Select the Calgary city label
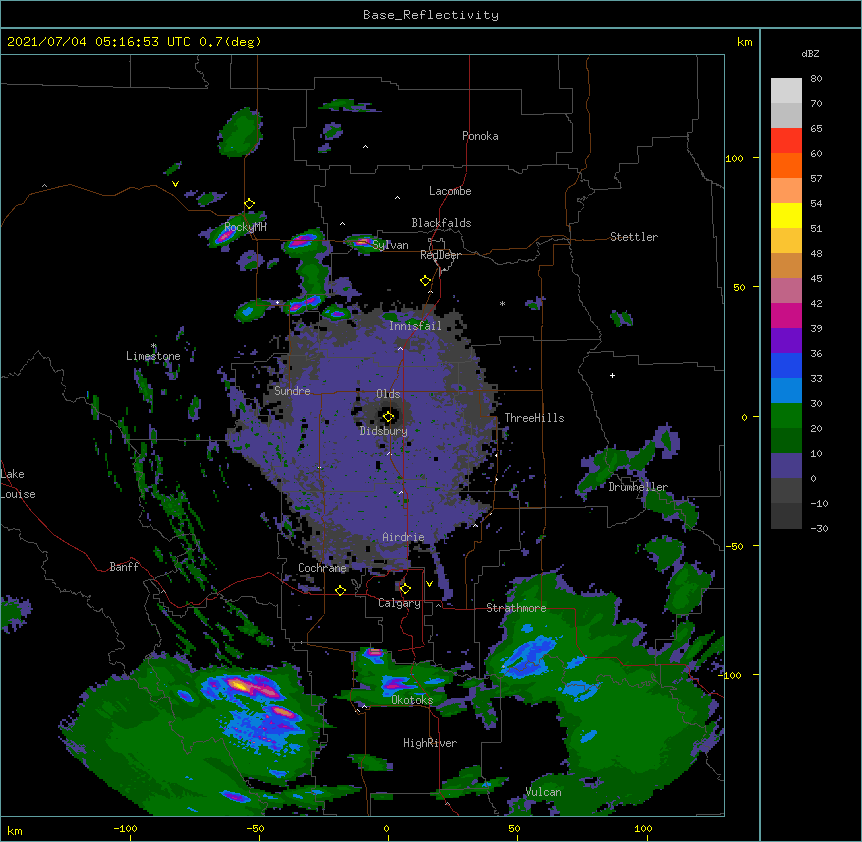The image size is (862, 842). pyautogui.click(x=399, y=603)
